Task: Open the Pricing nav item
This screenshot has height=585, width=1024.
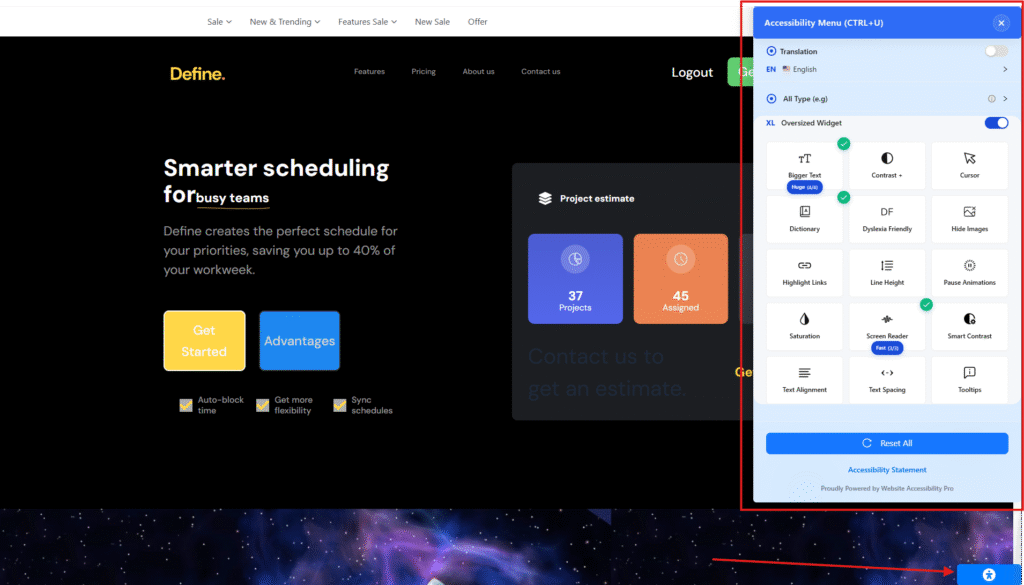Action: (423, 72)
